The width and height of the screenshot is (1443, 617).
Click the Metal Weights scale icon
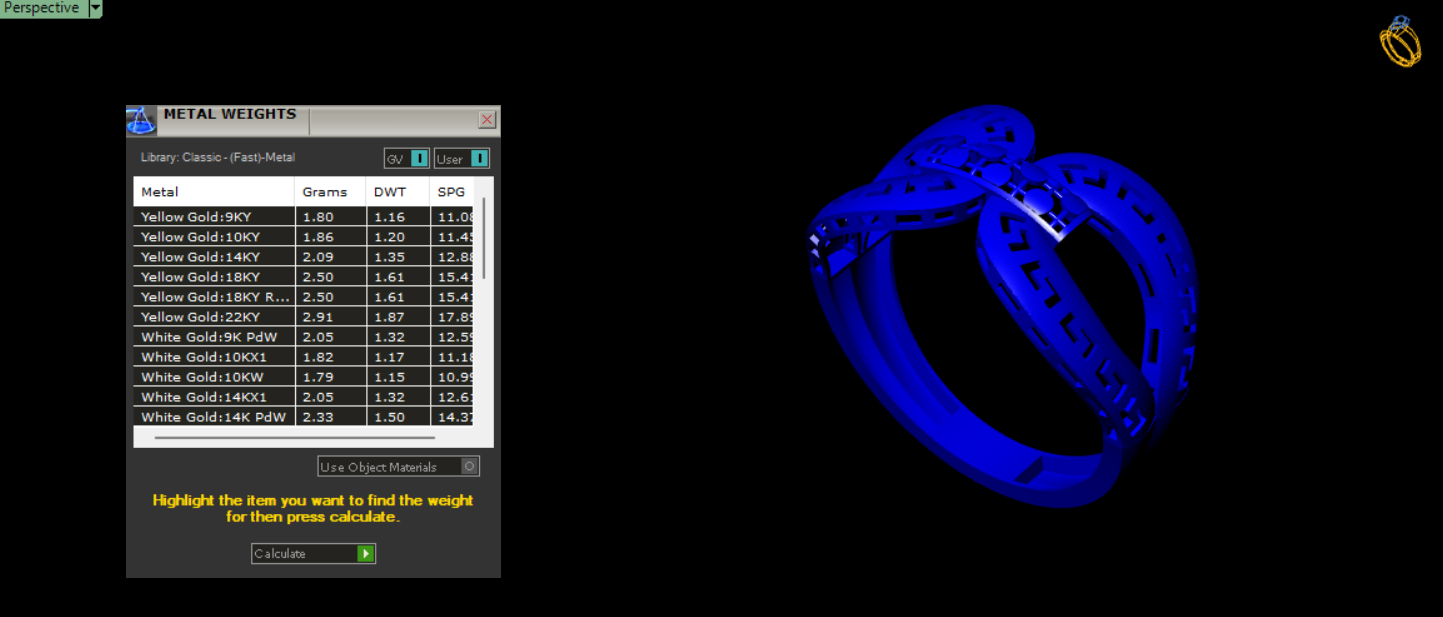pos(140,121)
